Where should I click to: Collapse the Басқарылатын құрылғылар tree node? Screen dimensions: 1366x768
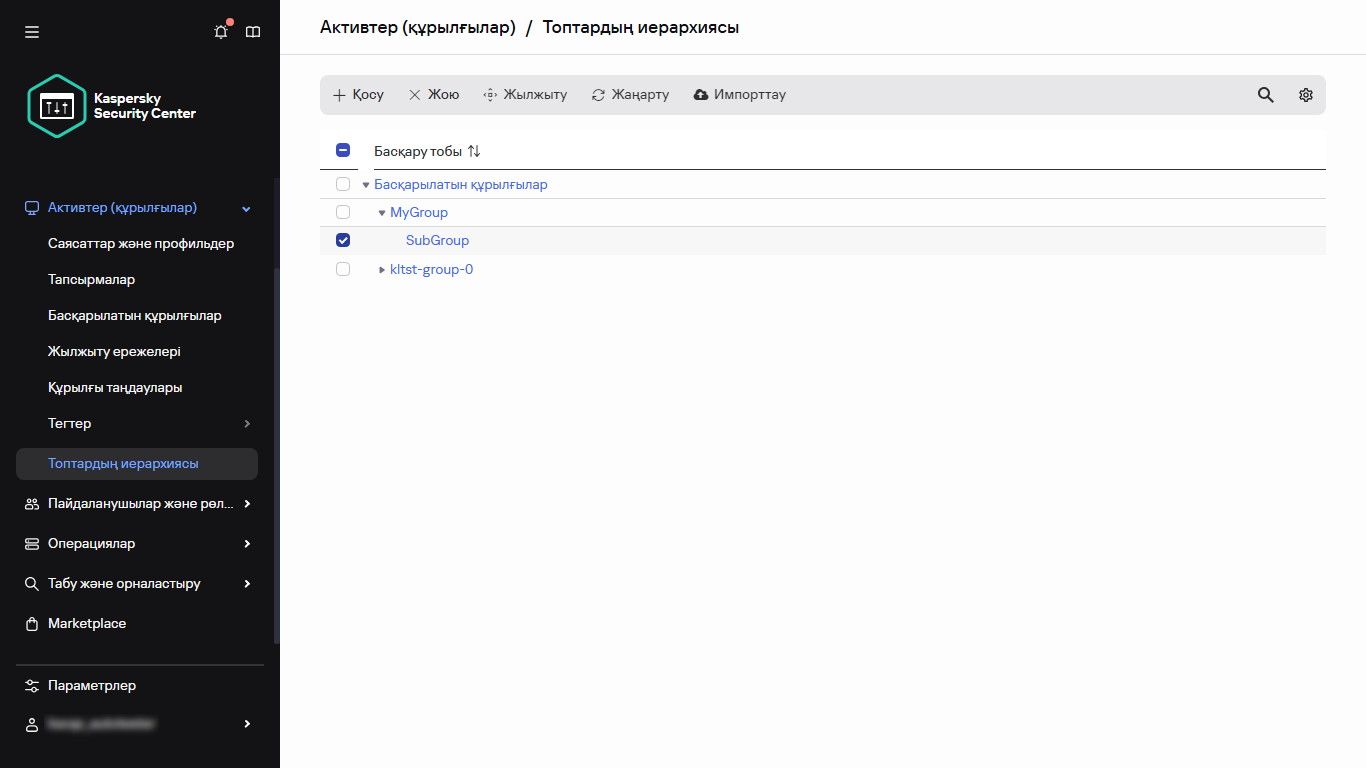tap(365, 184)
